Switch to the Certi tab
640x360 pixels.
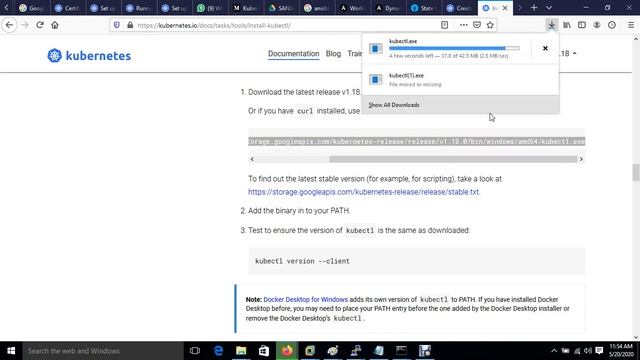coord(68,8)
